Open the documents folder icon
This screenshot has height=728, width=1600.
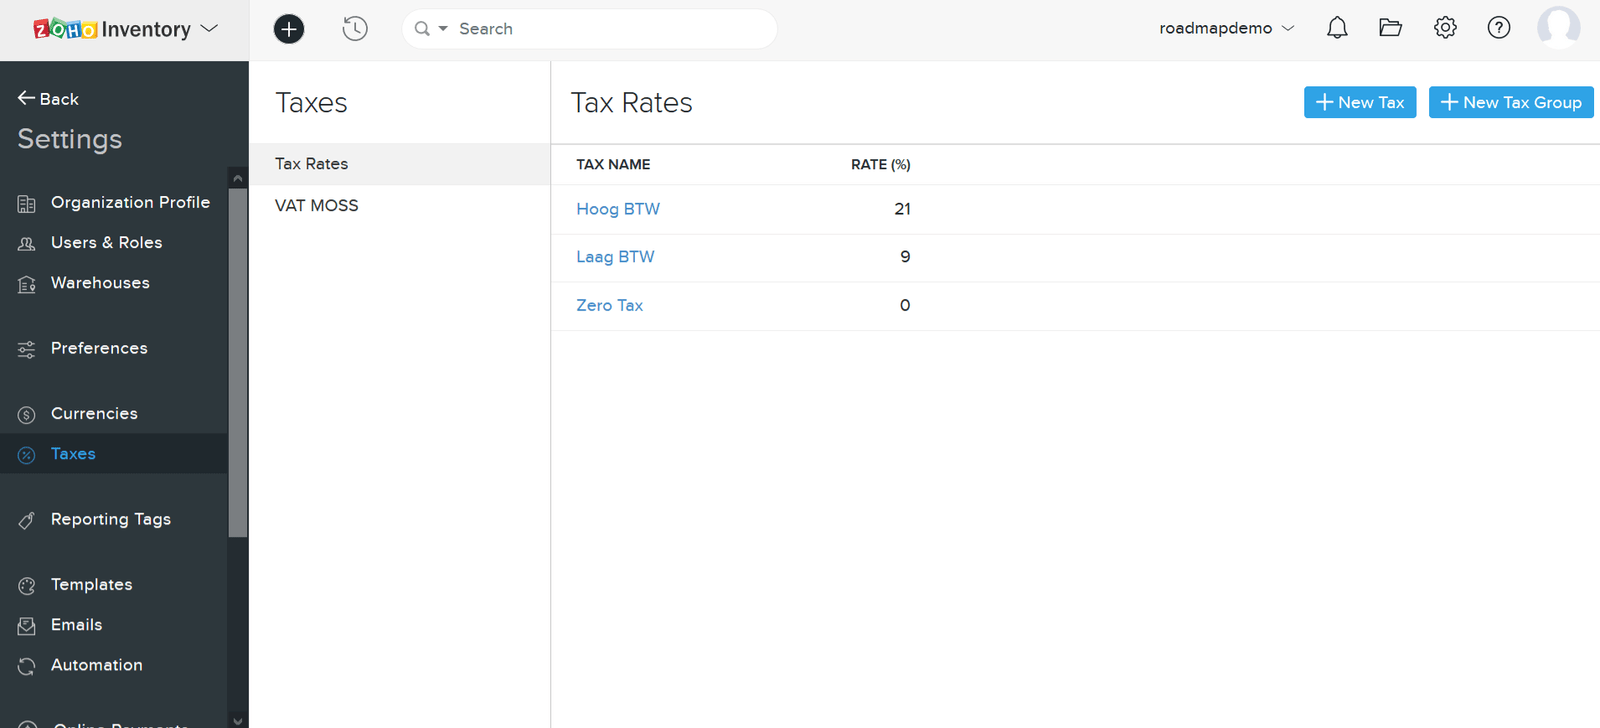tap(1391, 28)
